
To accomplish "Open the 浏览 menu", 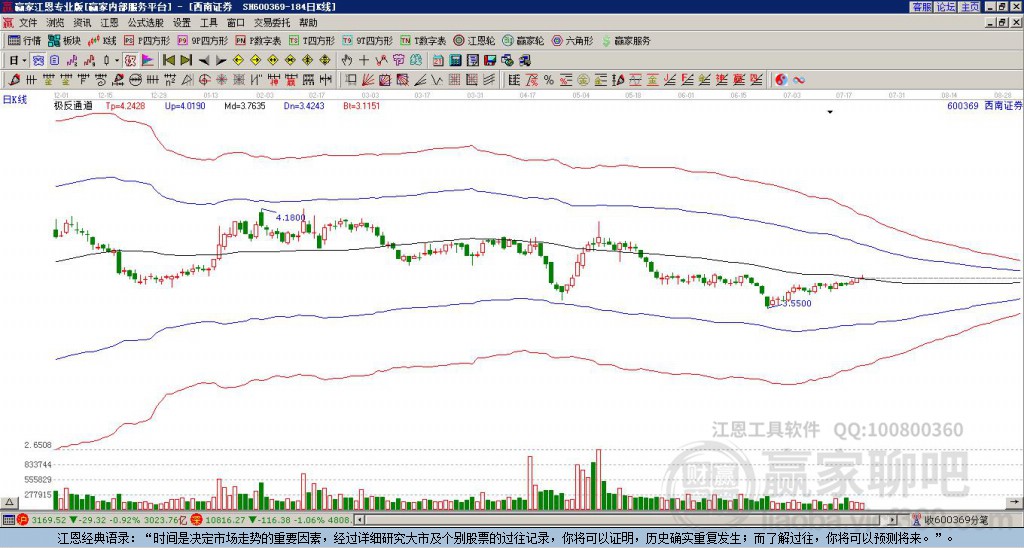I will (55, 23).
